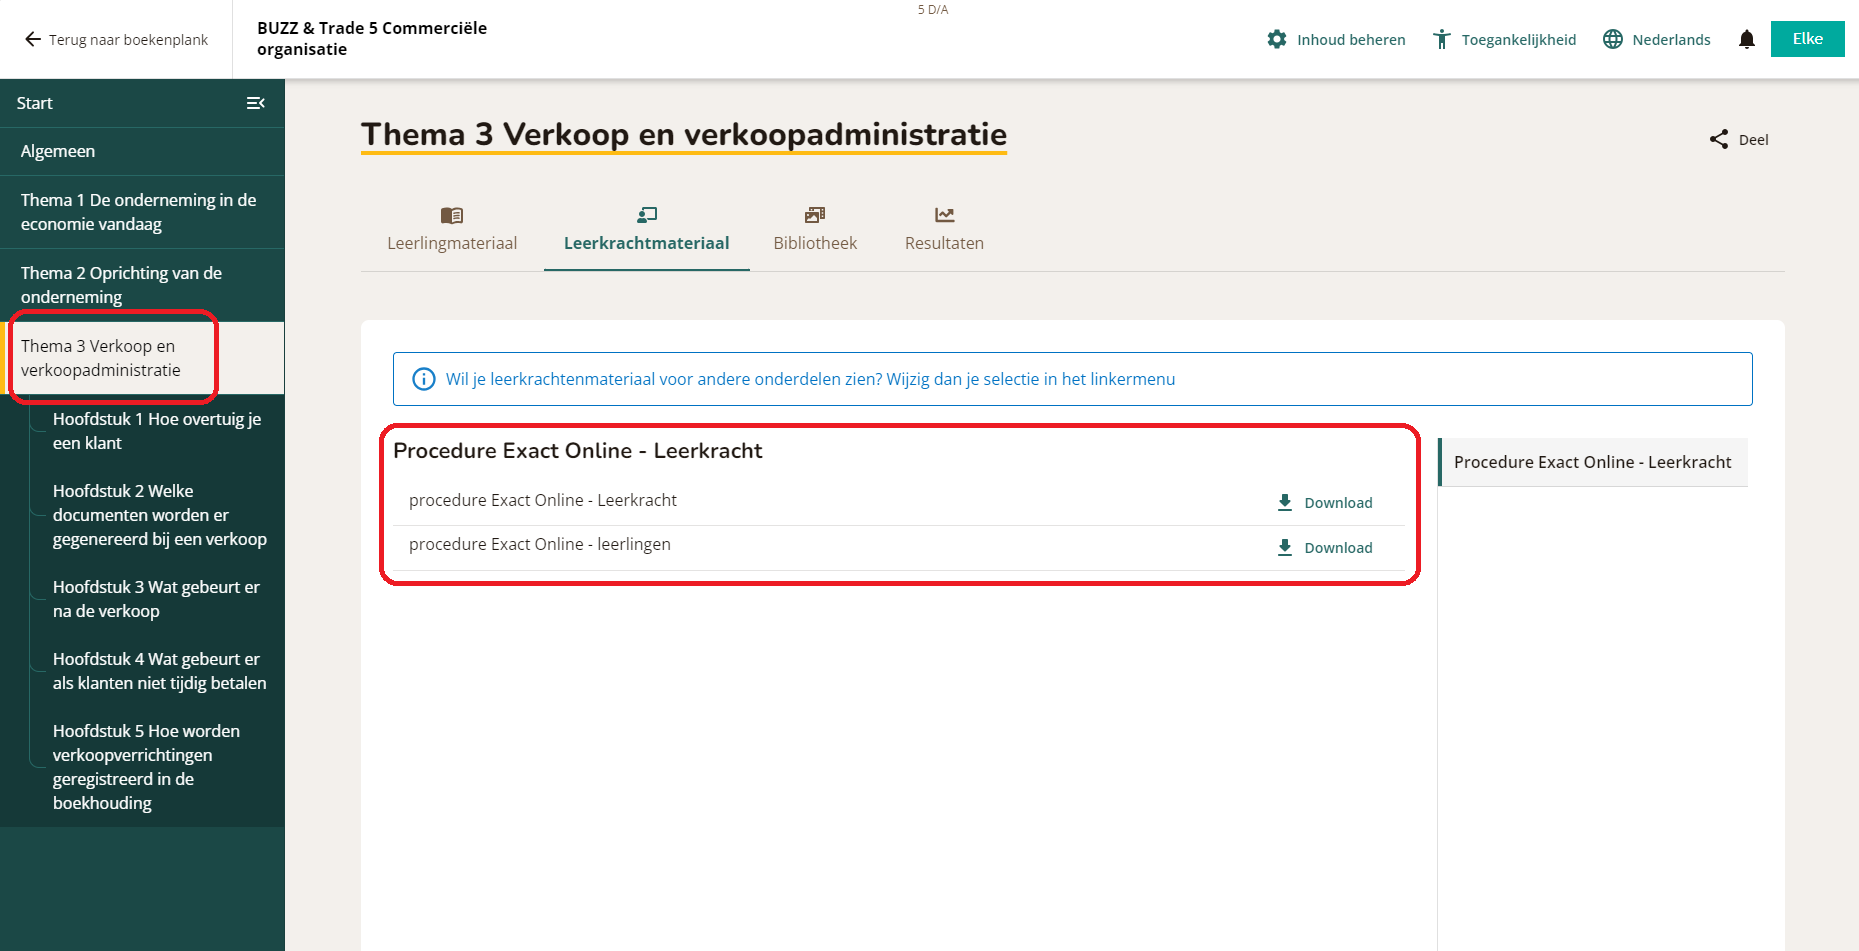Click the notification bell icon

(1747, 39)
